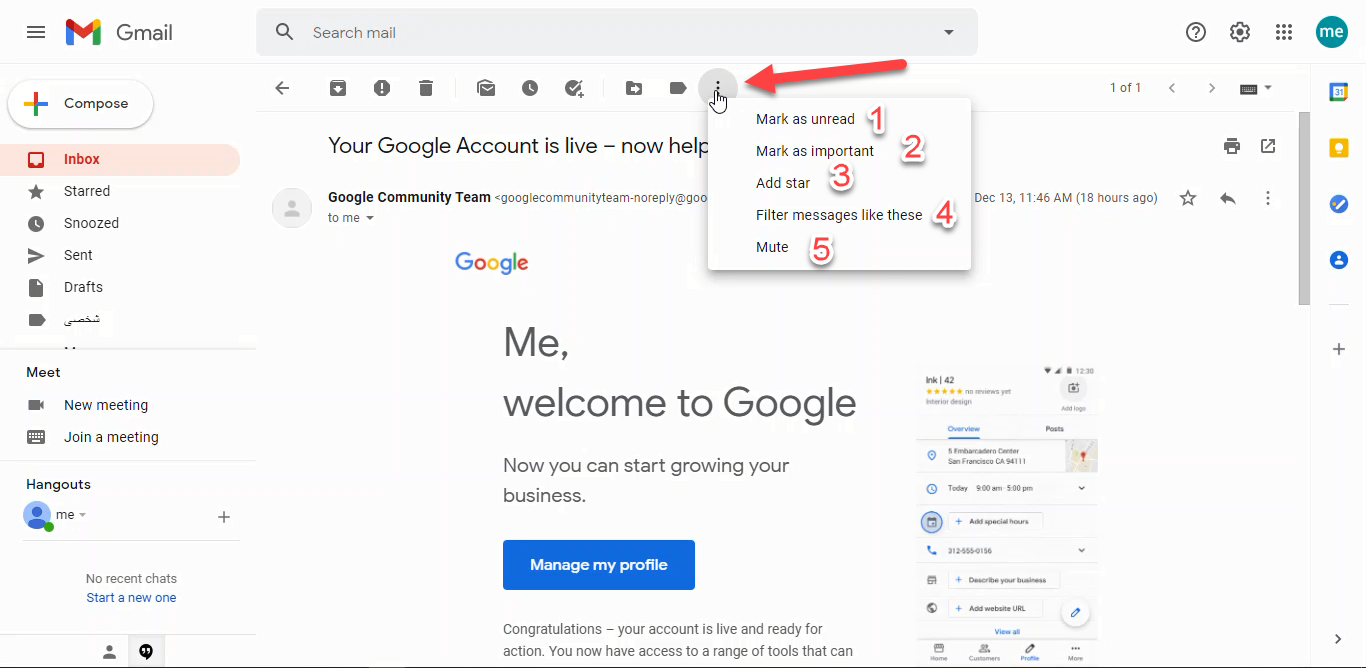Open the Settings gear icon
Screen dimensions: 1366x668
pos(1240,32)
